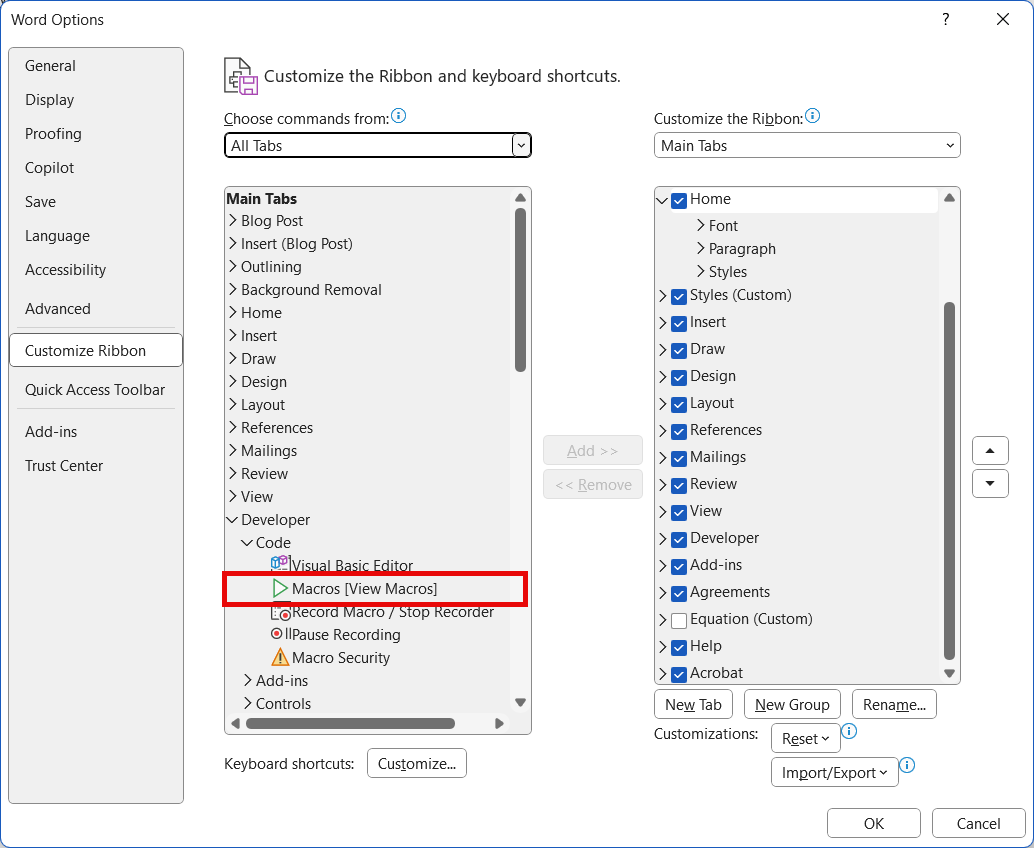The height and width of the screenshot is (848, 1034).
Task: Open the Import/Export dropdown
Action: click(x=834, y=772)
